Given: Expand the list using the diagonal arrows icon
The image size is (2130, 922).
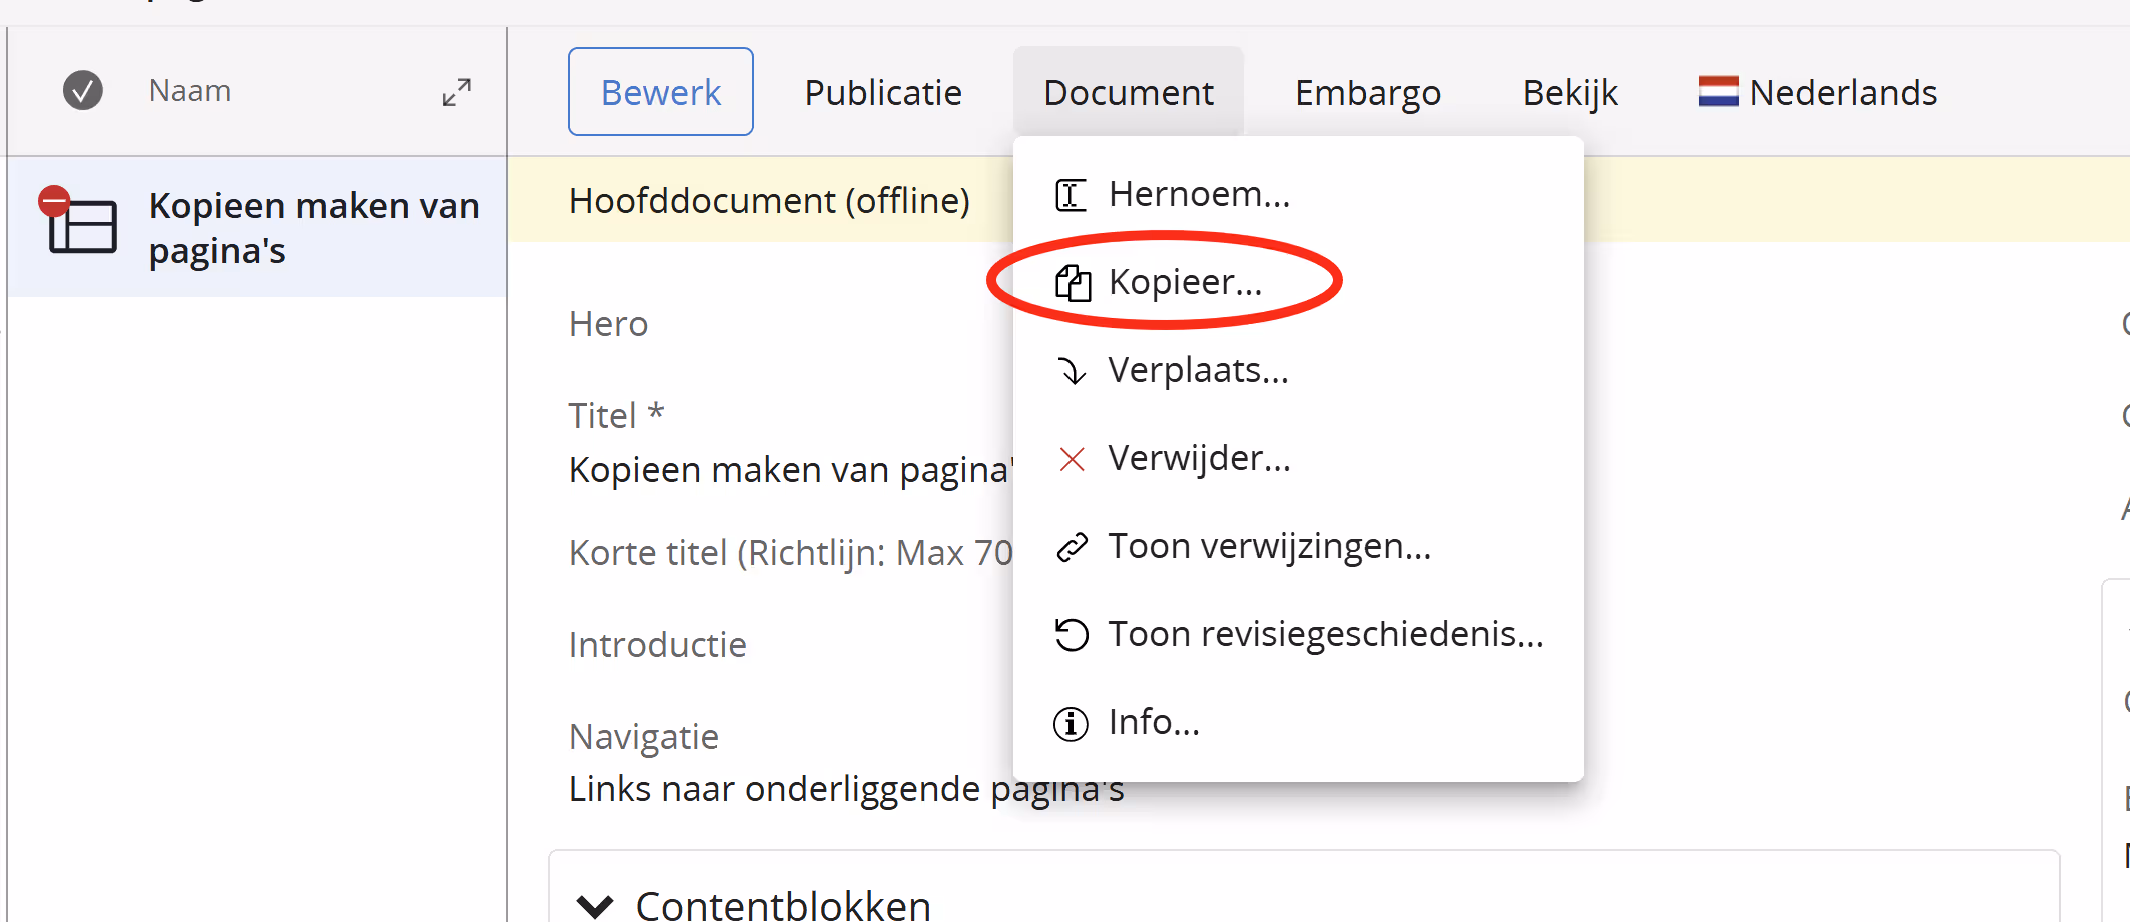Looking at the screenshot, I should click(x=457, y=92).
